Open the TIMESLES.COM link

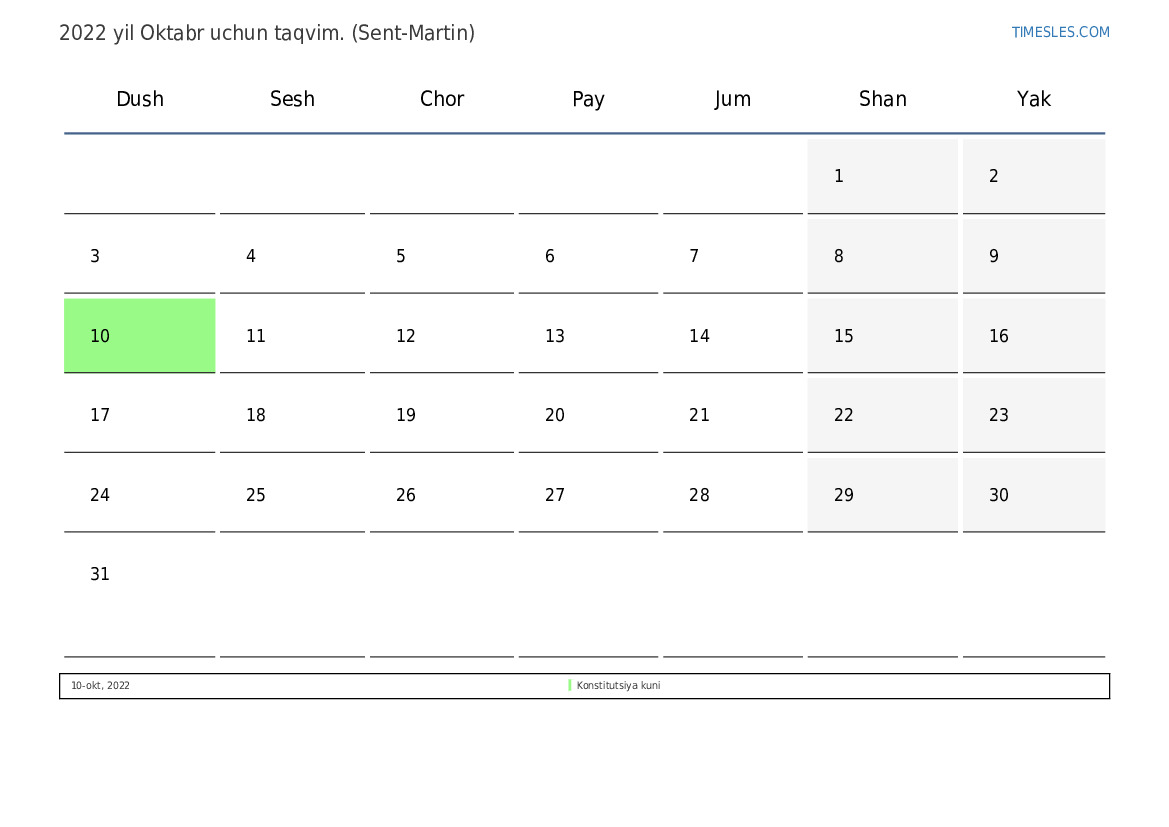(1060, 32)
